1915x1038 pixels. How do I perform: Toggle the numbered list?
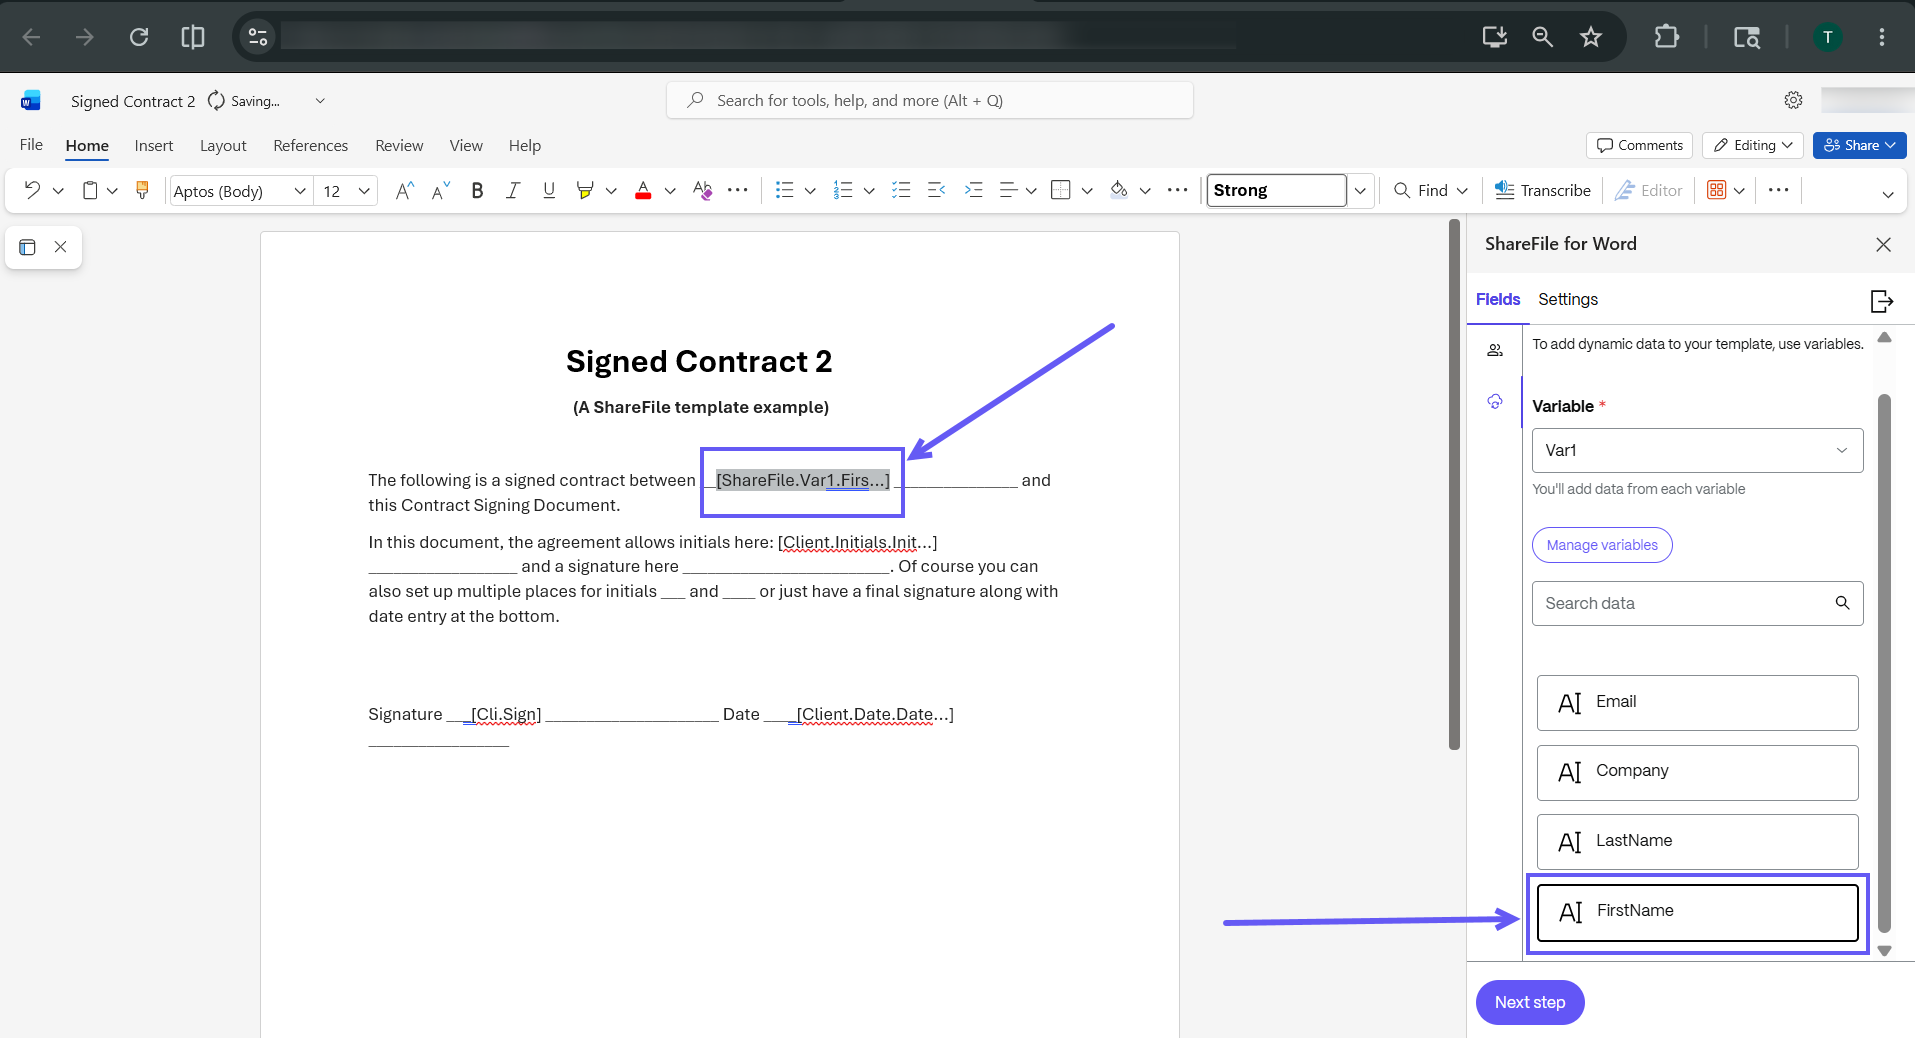tap(843, 190)
